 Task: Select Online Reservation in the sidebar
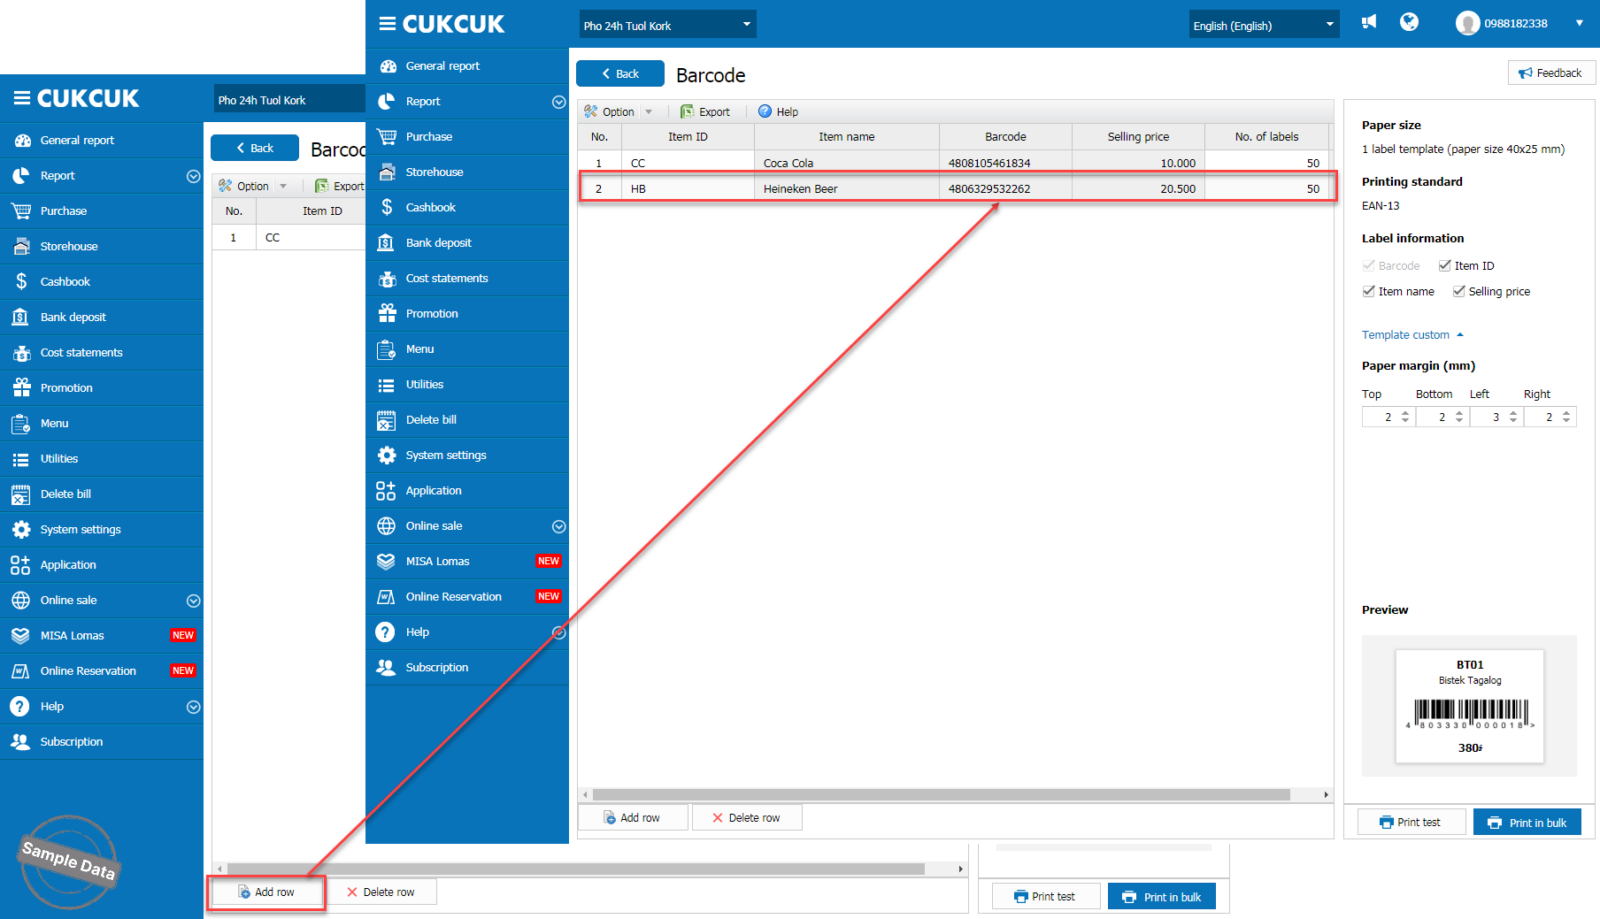click(x=453, y=597)
